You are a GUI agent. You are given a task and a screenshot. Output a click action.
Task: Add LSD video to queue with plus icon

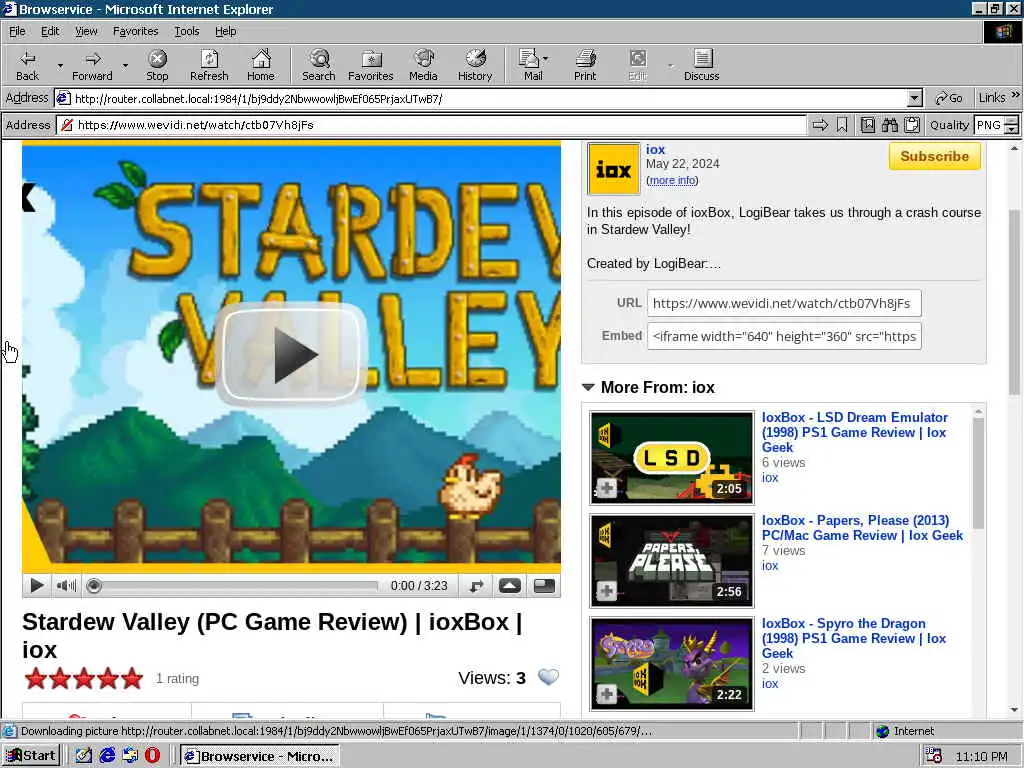click(x=606, y=488)
